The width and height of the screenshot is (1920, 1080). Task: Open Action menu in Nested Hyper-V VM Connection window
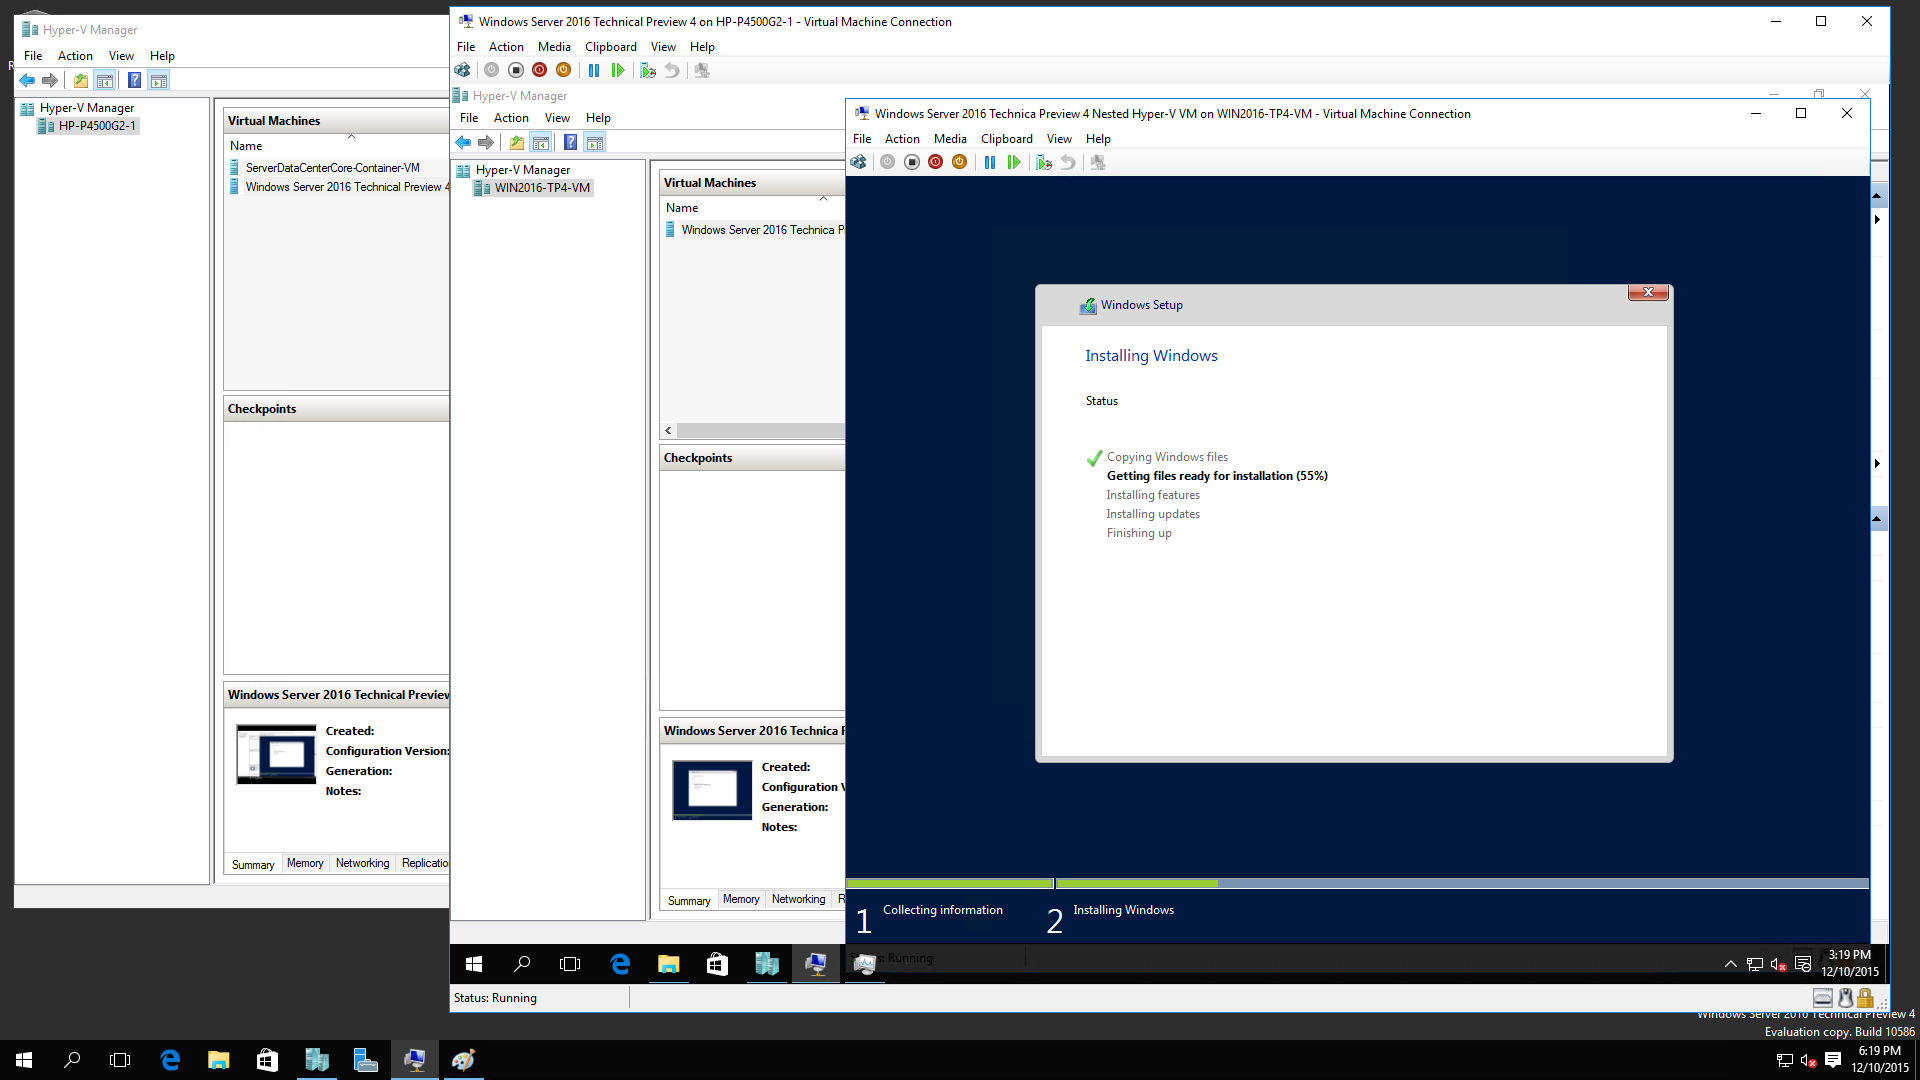click(x=902, y=139)
